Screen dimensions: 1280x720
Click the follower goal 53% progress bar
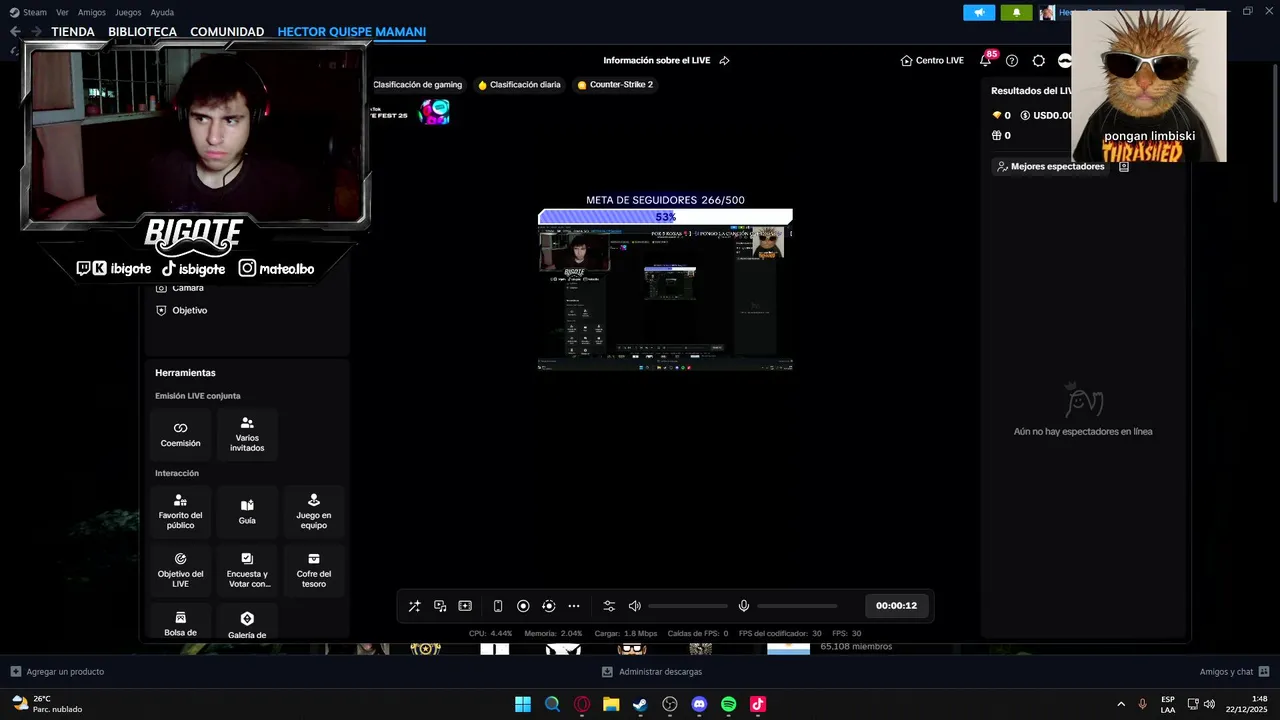(x=665, y=217)
